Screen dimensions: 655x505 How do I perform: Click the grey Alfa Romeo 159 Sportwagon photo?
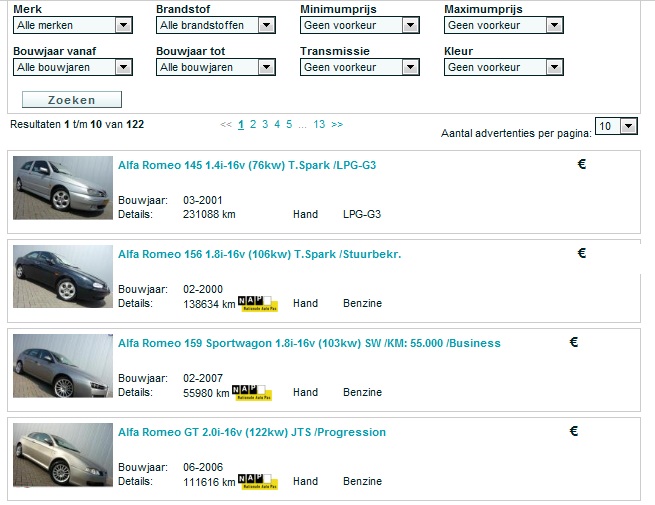[x=63, y=365]
